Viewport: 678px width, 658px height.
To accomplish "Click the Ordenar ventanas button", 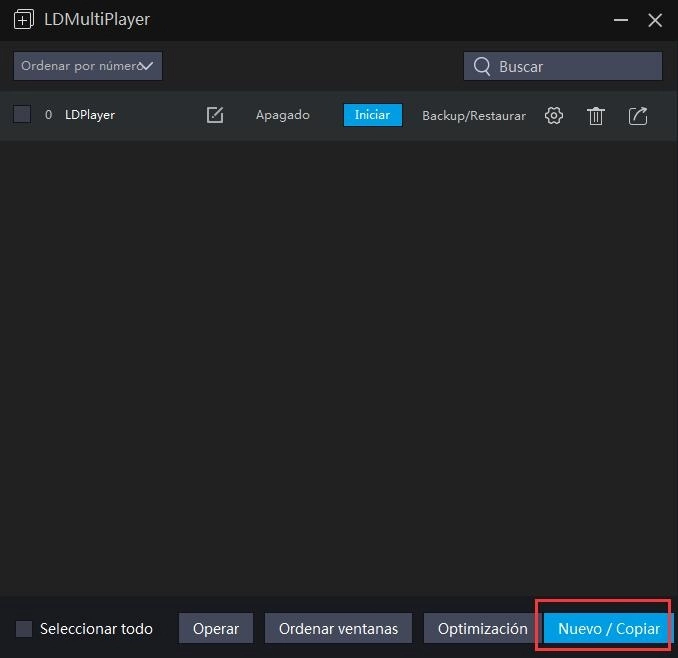I will click(338, 628).
